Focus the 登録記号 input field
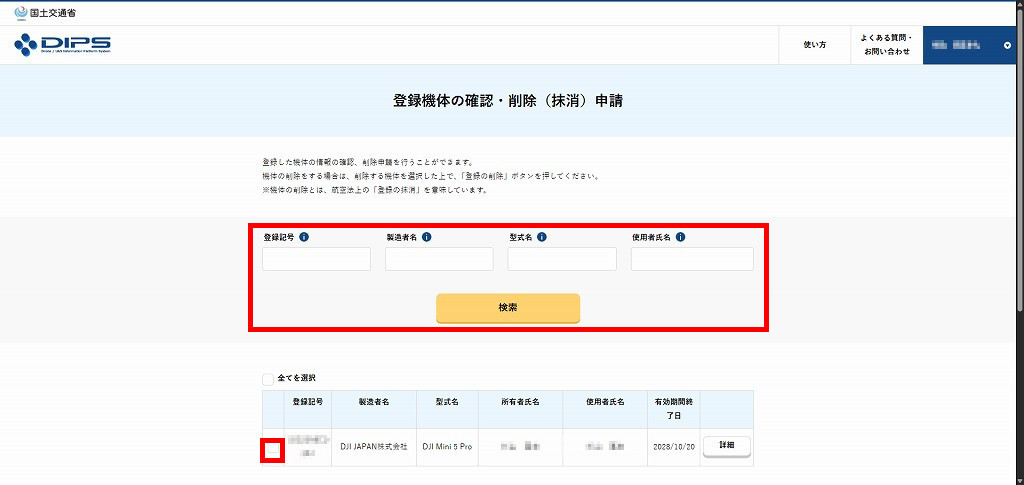Viewport: 1024px width, 485px height. pyautogui.click(x=316, y=259)
